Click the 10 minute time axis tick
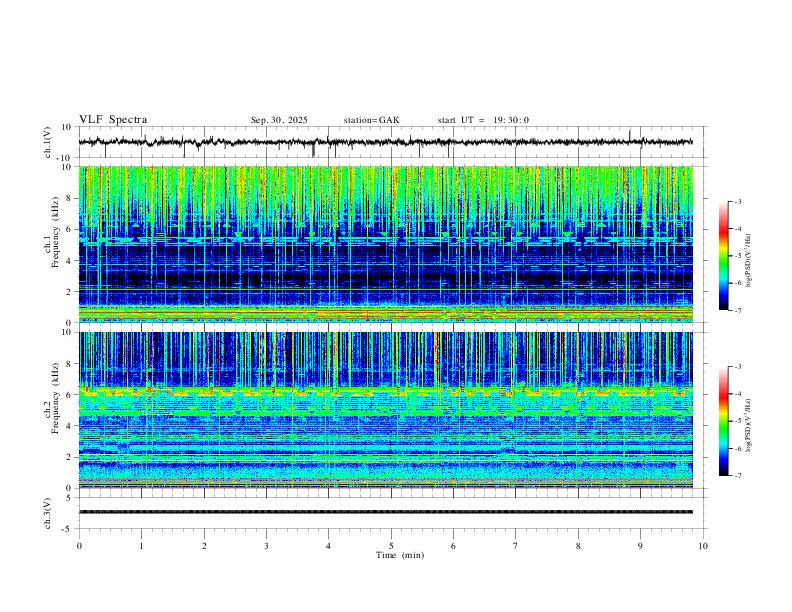This screenshot has height=612, width=792. point(703,546)
